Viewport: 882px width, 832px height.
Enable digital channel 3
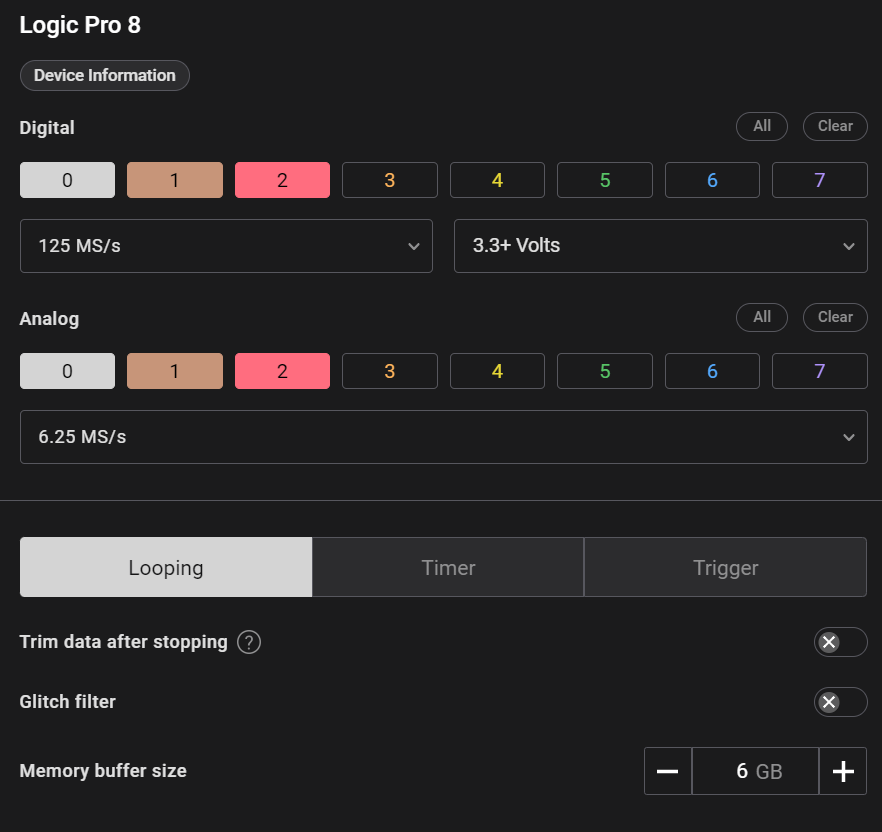pos(389,180)
